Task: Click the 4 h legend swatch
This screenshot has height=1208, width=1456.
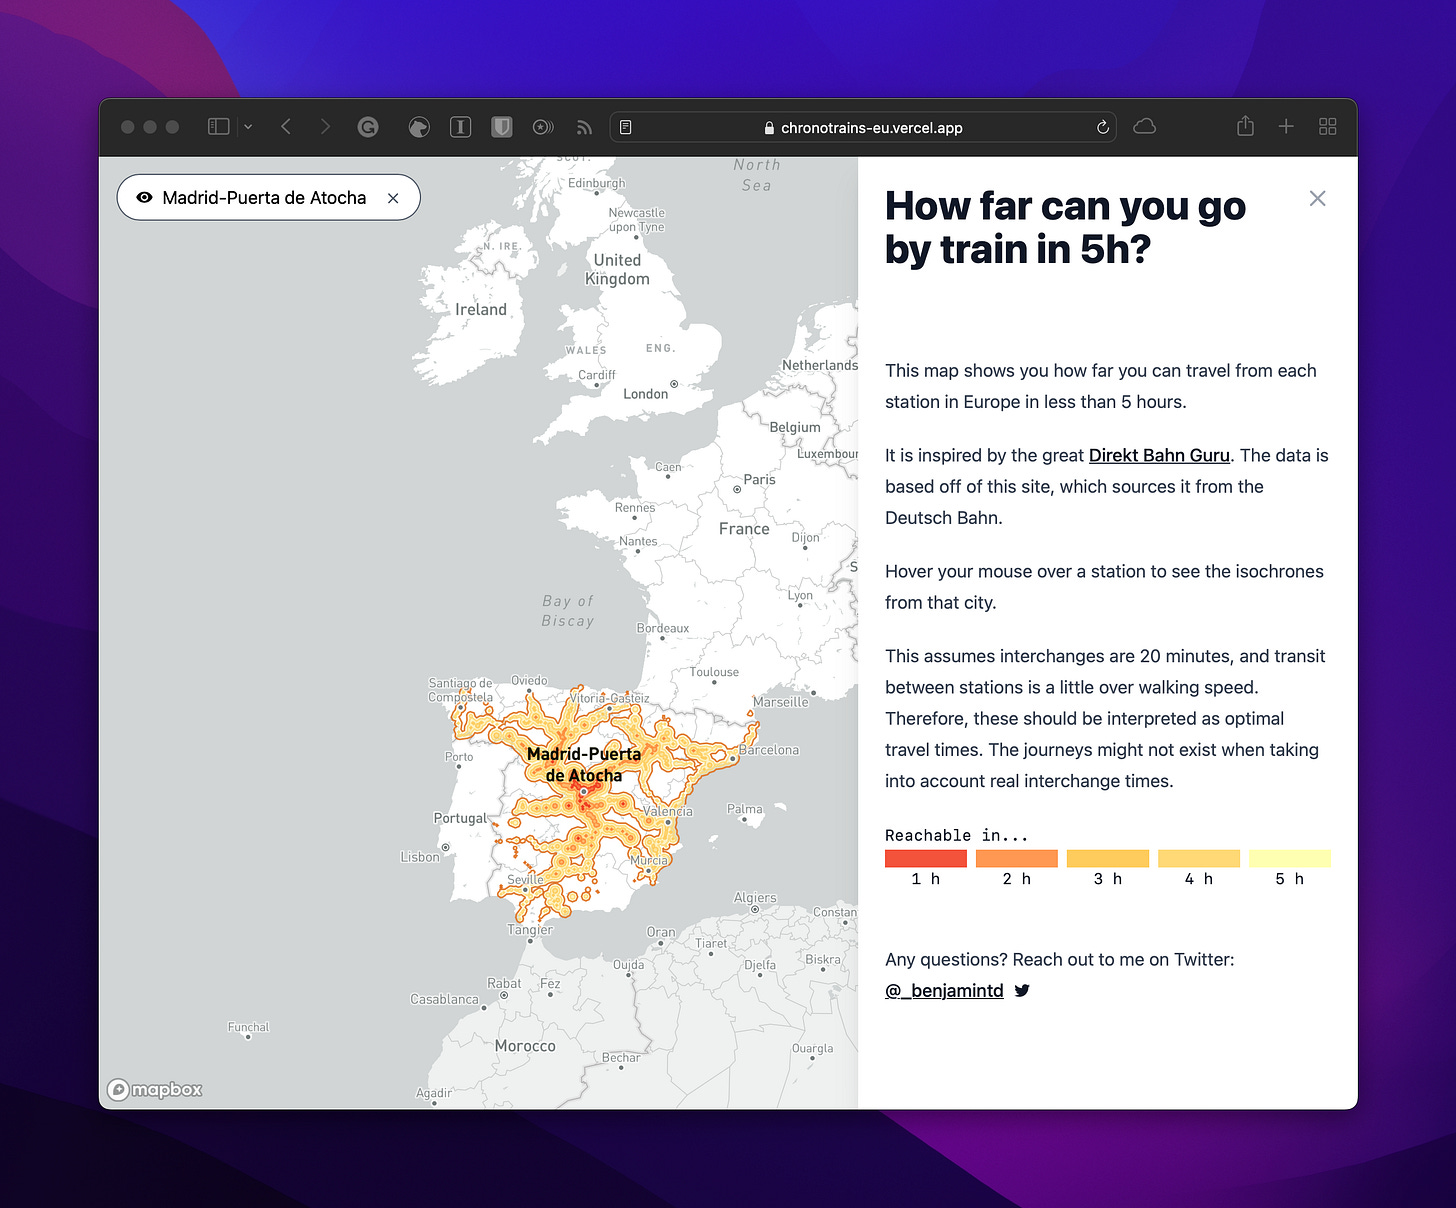Action: click(1199, 858)
